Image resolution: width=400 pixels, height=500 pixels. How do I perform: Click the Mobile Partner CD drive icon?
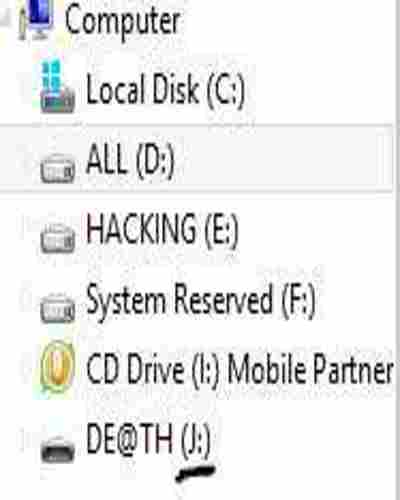point(57,367)
